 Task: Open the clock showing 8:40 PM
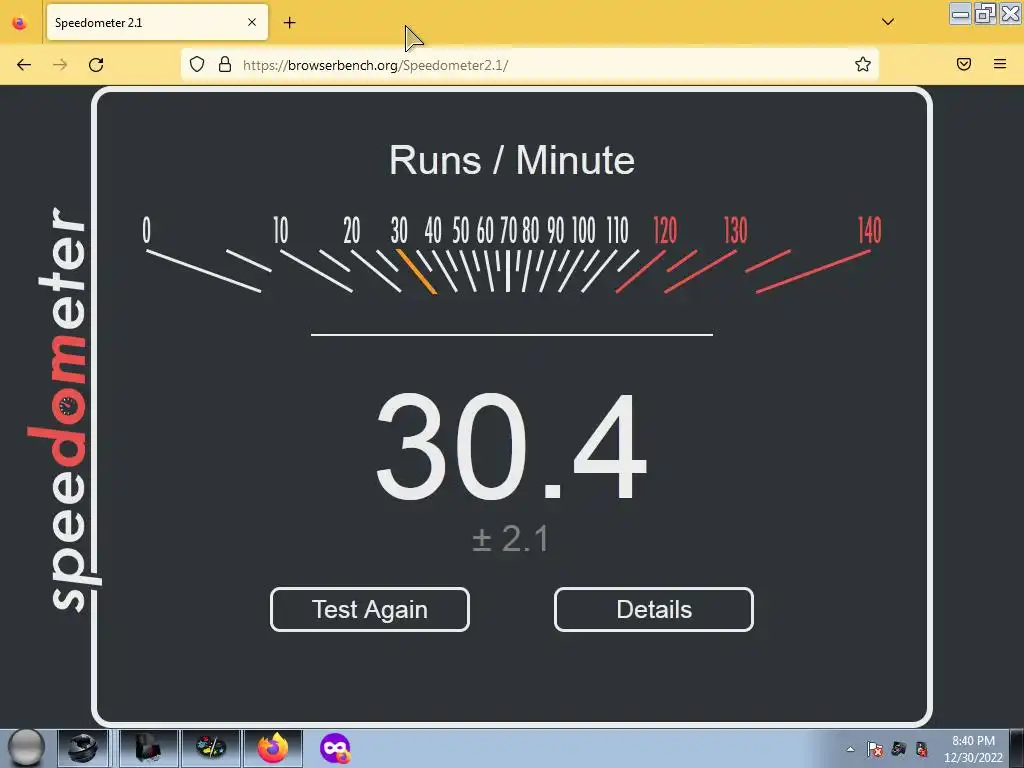pyautogui.click(x=973, y=749)
